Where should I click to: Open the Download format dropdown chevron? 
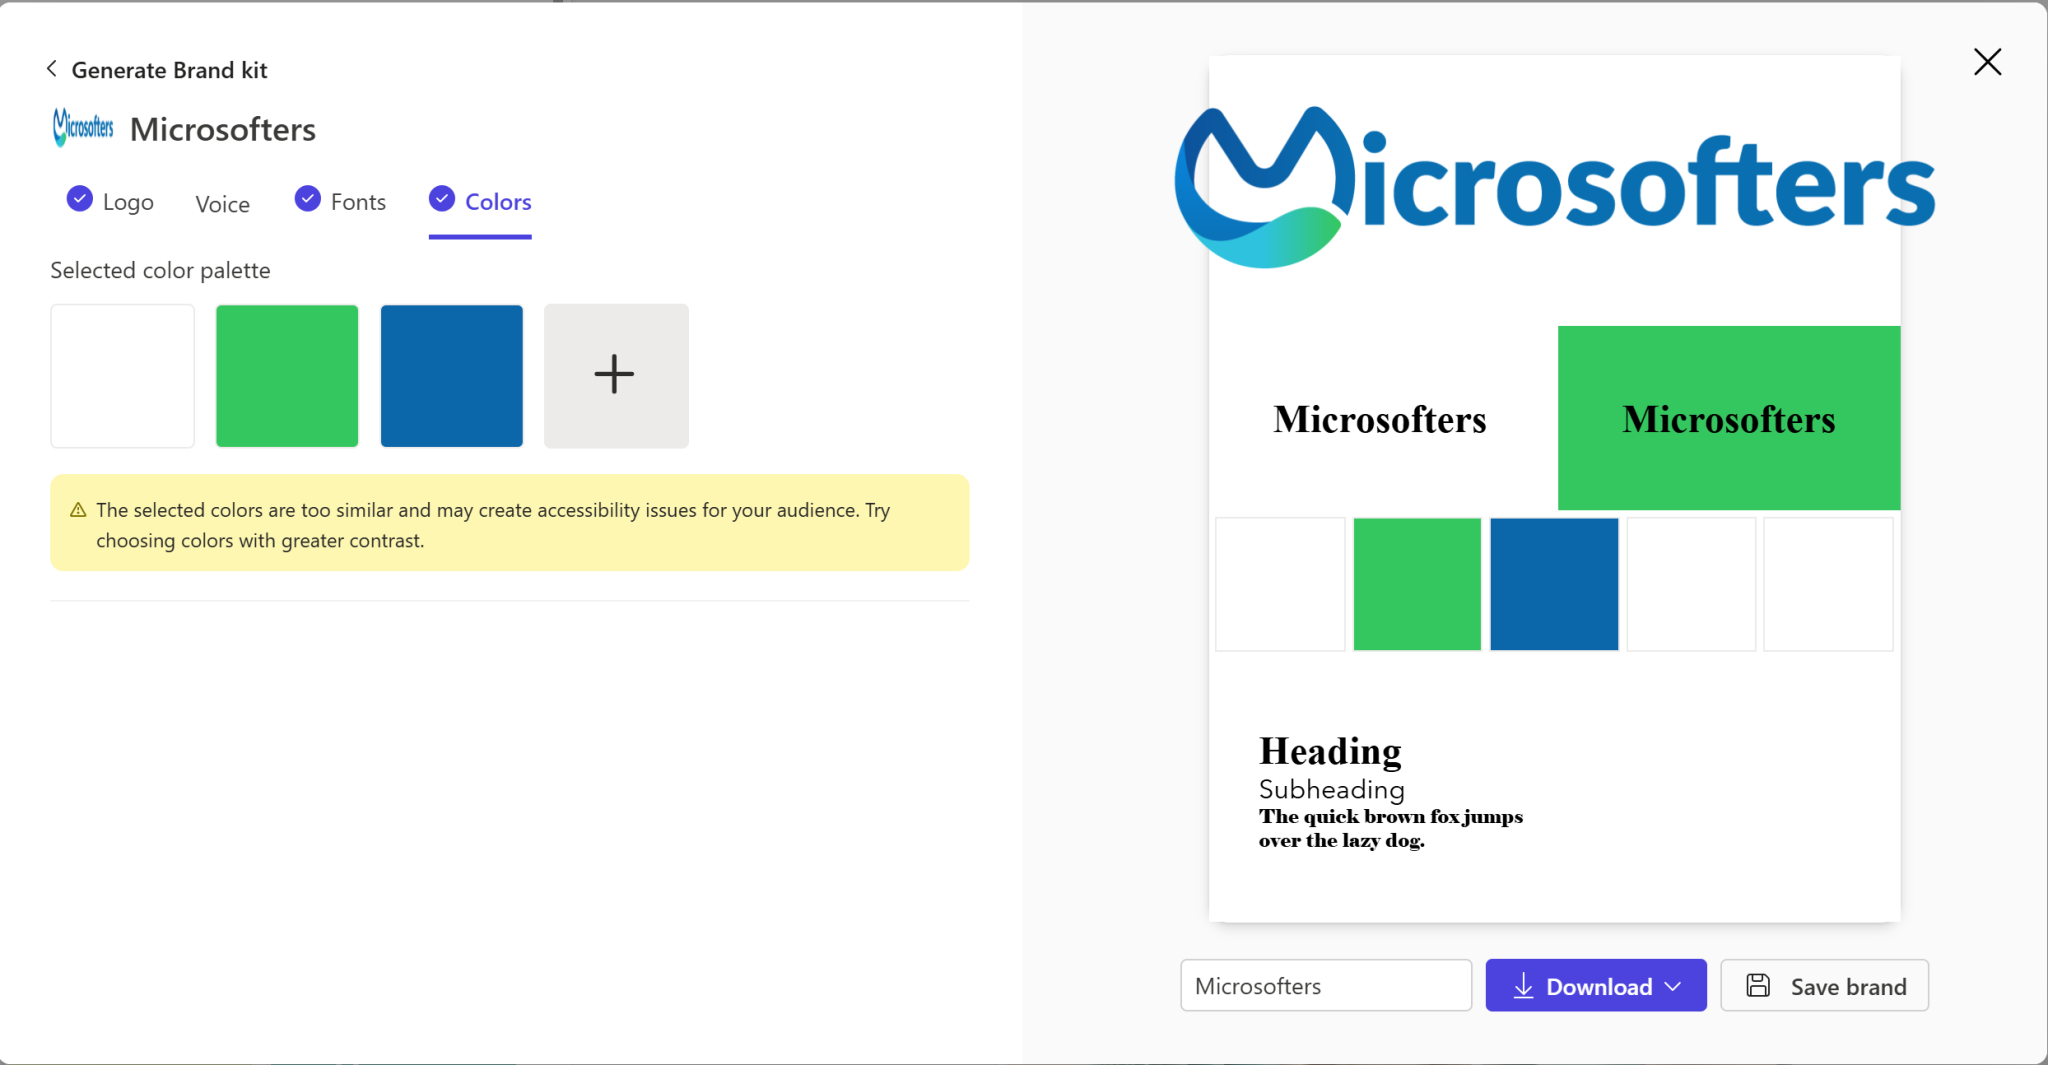[1672, 985]
